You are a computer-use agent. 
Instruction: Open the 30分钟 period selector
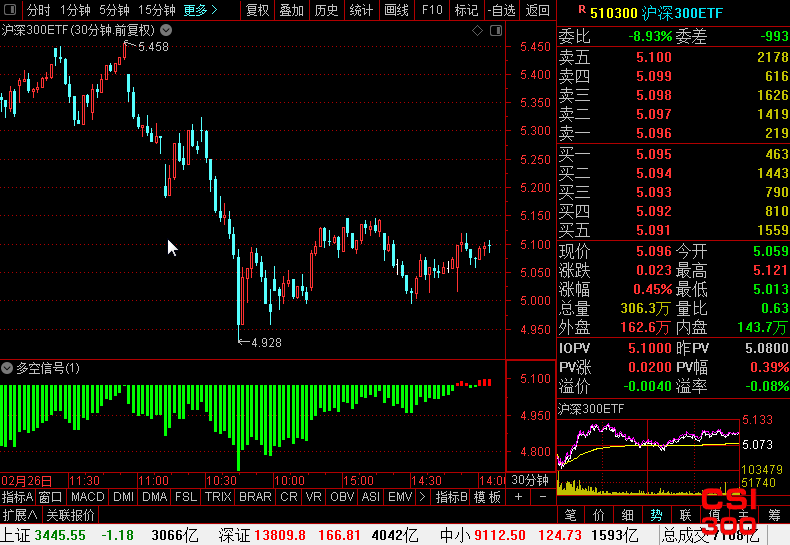(530, 480)
